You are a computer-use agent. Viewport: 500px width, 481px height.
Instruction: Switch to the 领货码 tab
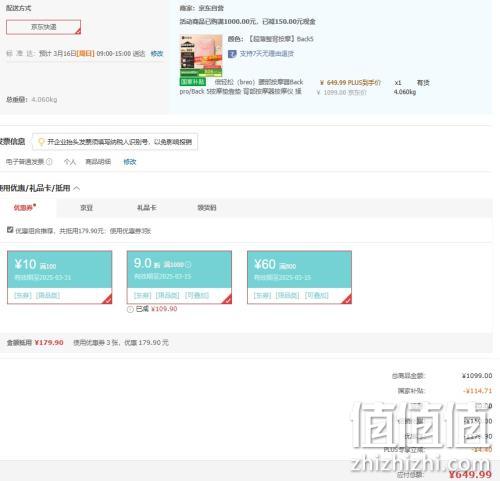tap(207, 208)
